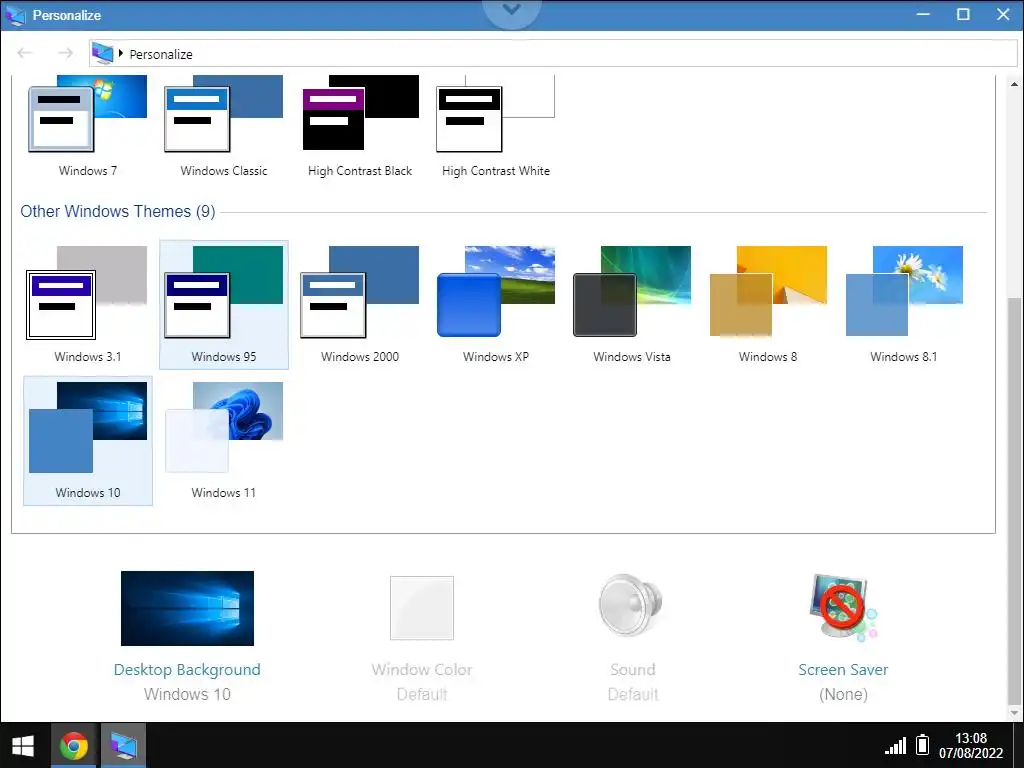The width and height of the screenshot is (1024, 768).
Task: Pick the Windows XP theme
Action: pos(496,305)
